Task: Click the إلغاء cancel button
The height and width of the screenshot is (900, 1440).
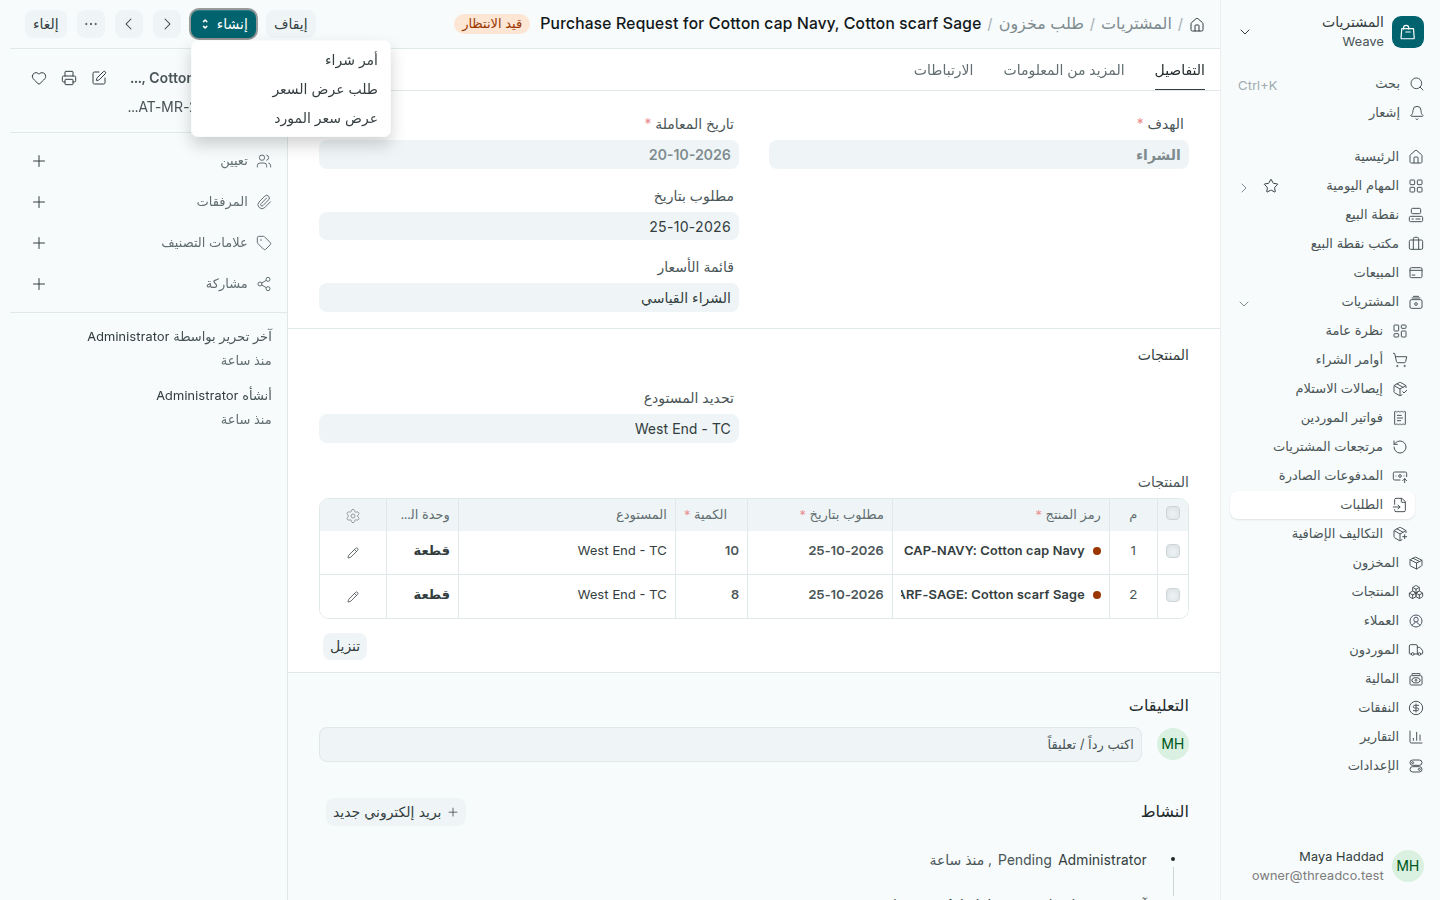Action: [x=46, y=24]
